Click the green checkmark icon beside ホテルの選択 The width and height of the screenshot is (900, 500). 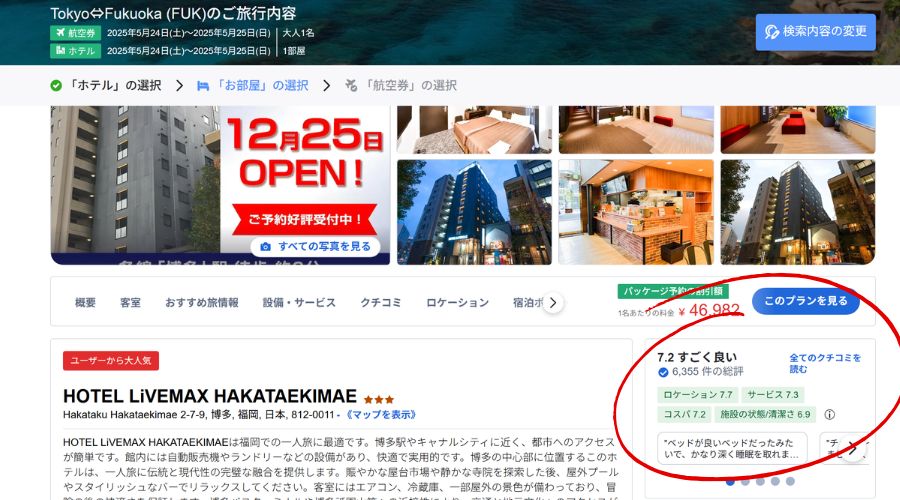pyautogui.click(x=56, y=86)
